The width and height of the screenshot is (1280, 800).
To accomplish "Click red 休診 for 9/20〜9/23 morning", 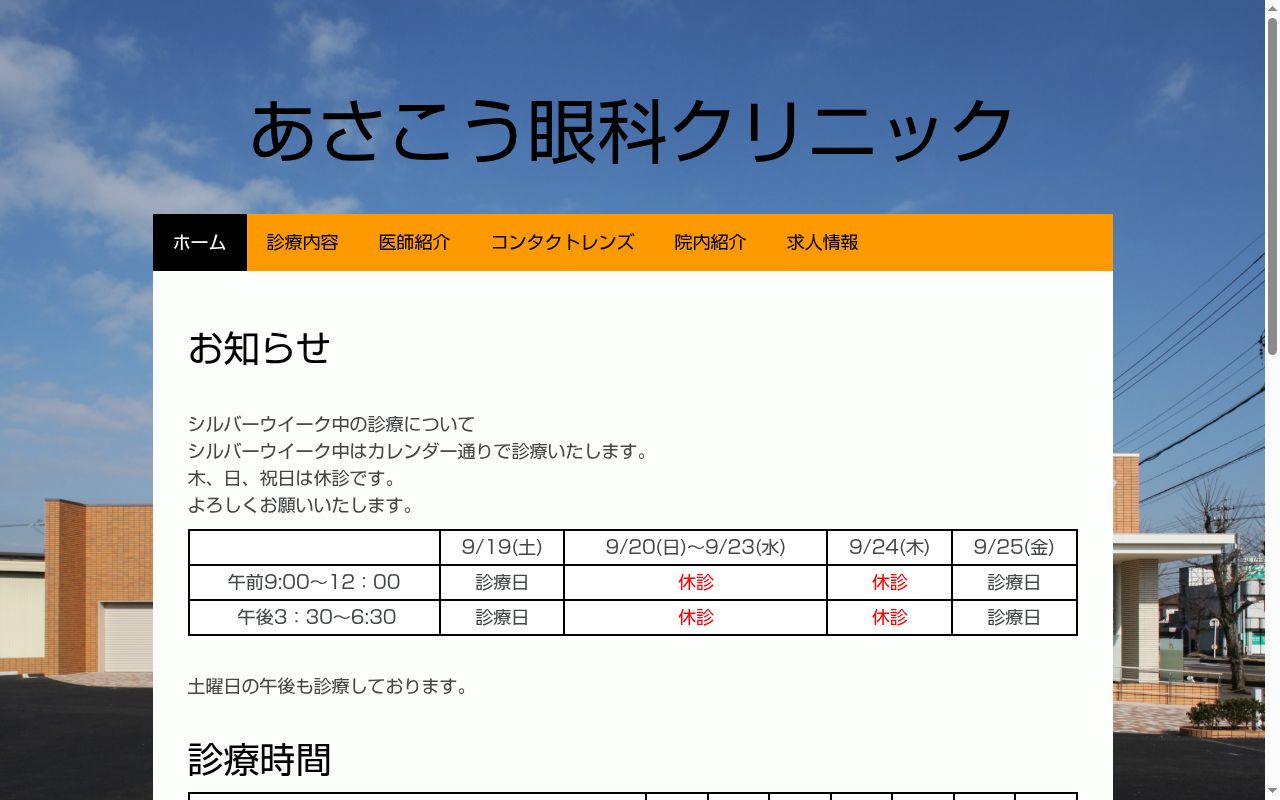I will tap(696, 582).
